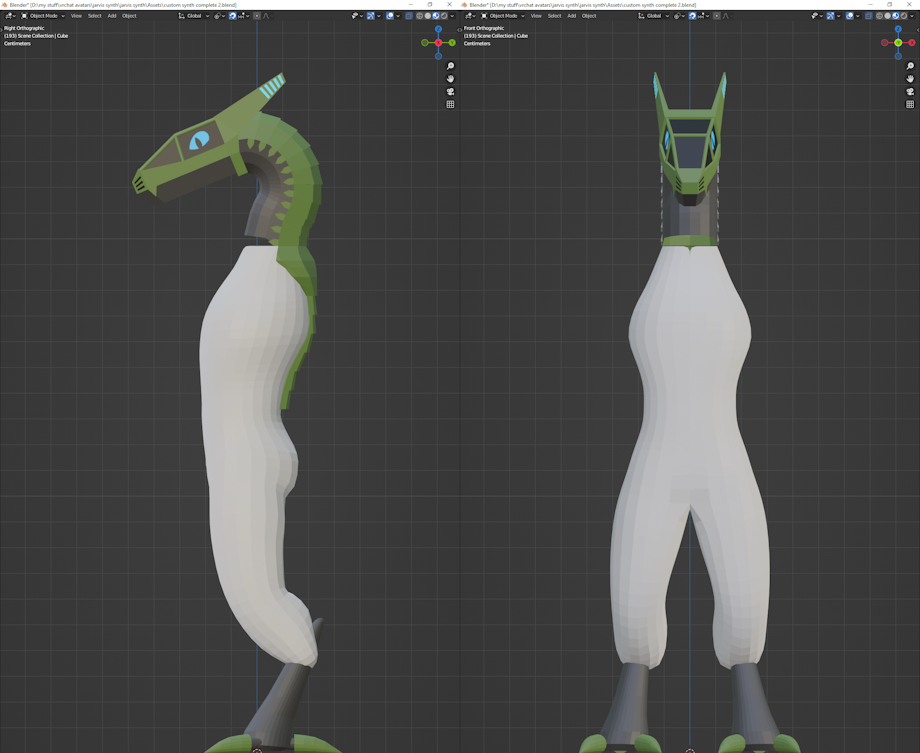The width and height of the screenshot is (920, 753).
Task: Open the Select menu in right viewport
Action: pyautogui.click(x=554, y=16)
